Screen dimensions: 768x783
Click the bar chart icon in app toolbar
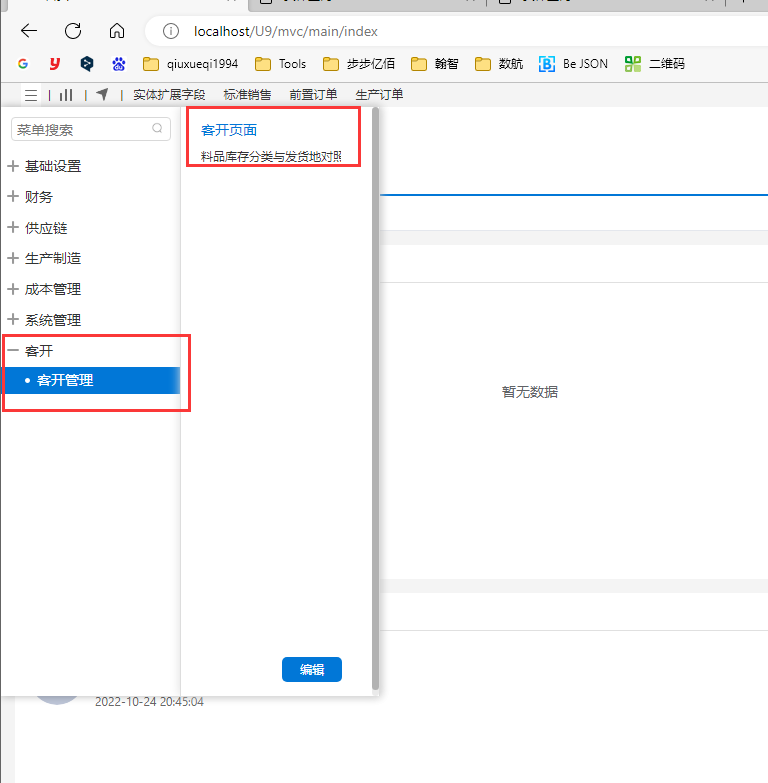pyautogui.click(x=66, y=95)
